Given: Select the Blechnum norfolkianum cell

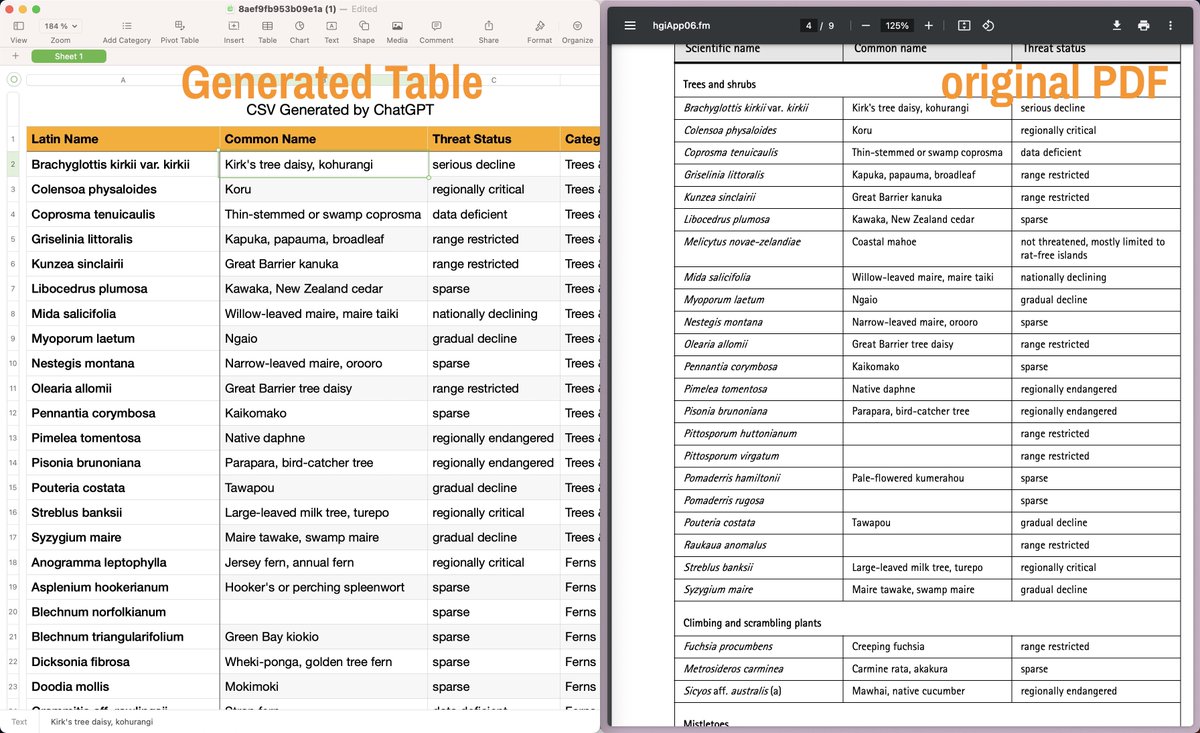Looking at the screenshot, I should 123,612.
